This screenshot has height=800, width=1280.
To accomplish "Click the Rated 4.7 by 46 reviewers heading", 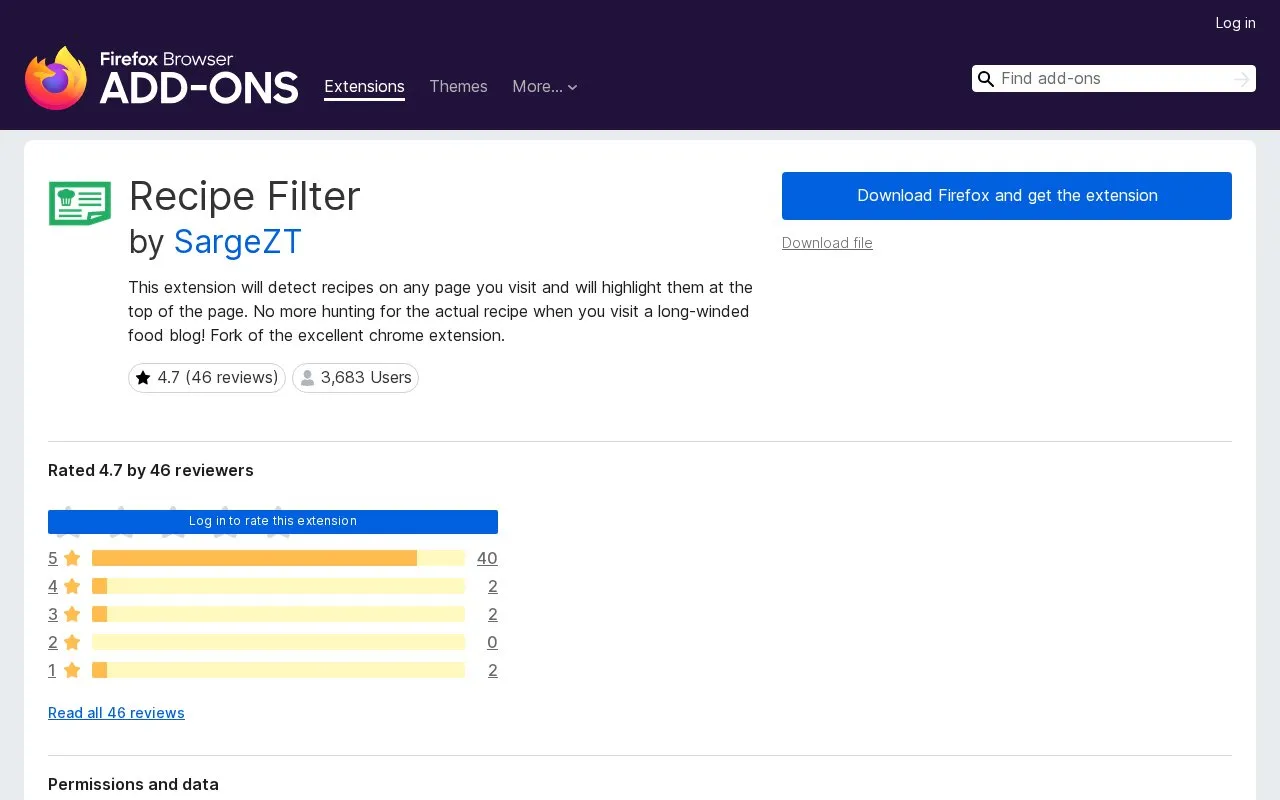I will tap(151, 470).
